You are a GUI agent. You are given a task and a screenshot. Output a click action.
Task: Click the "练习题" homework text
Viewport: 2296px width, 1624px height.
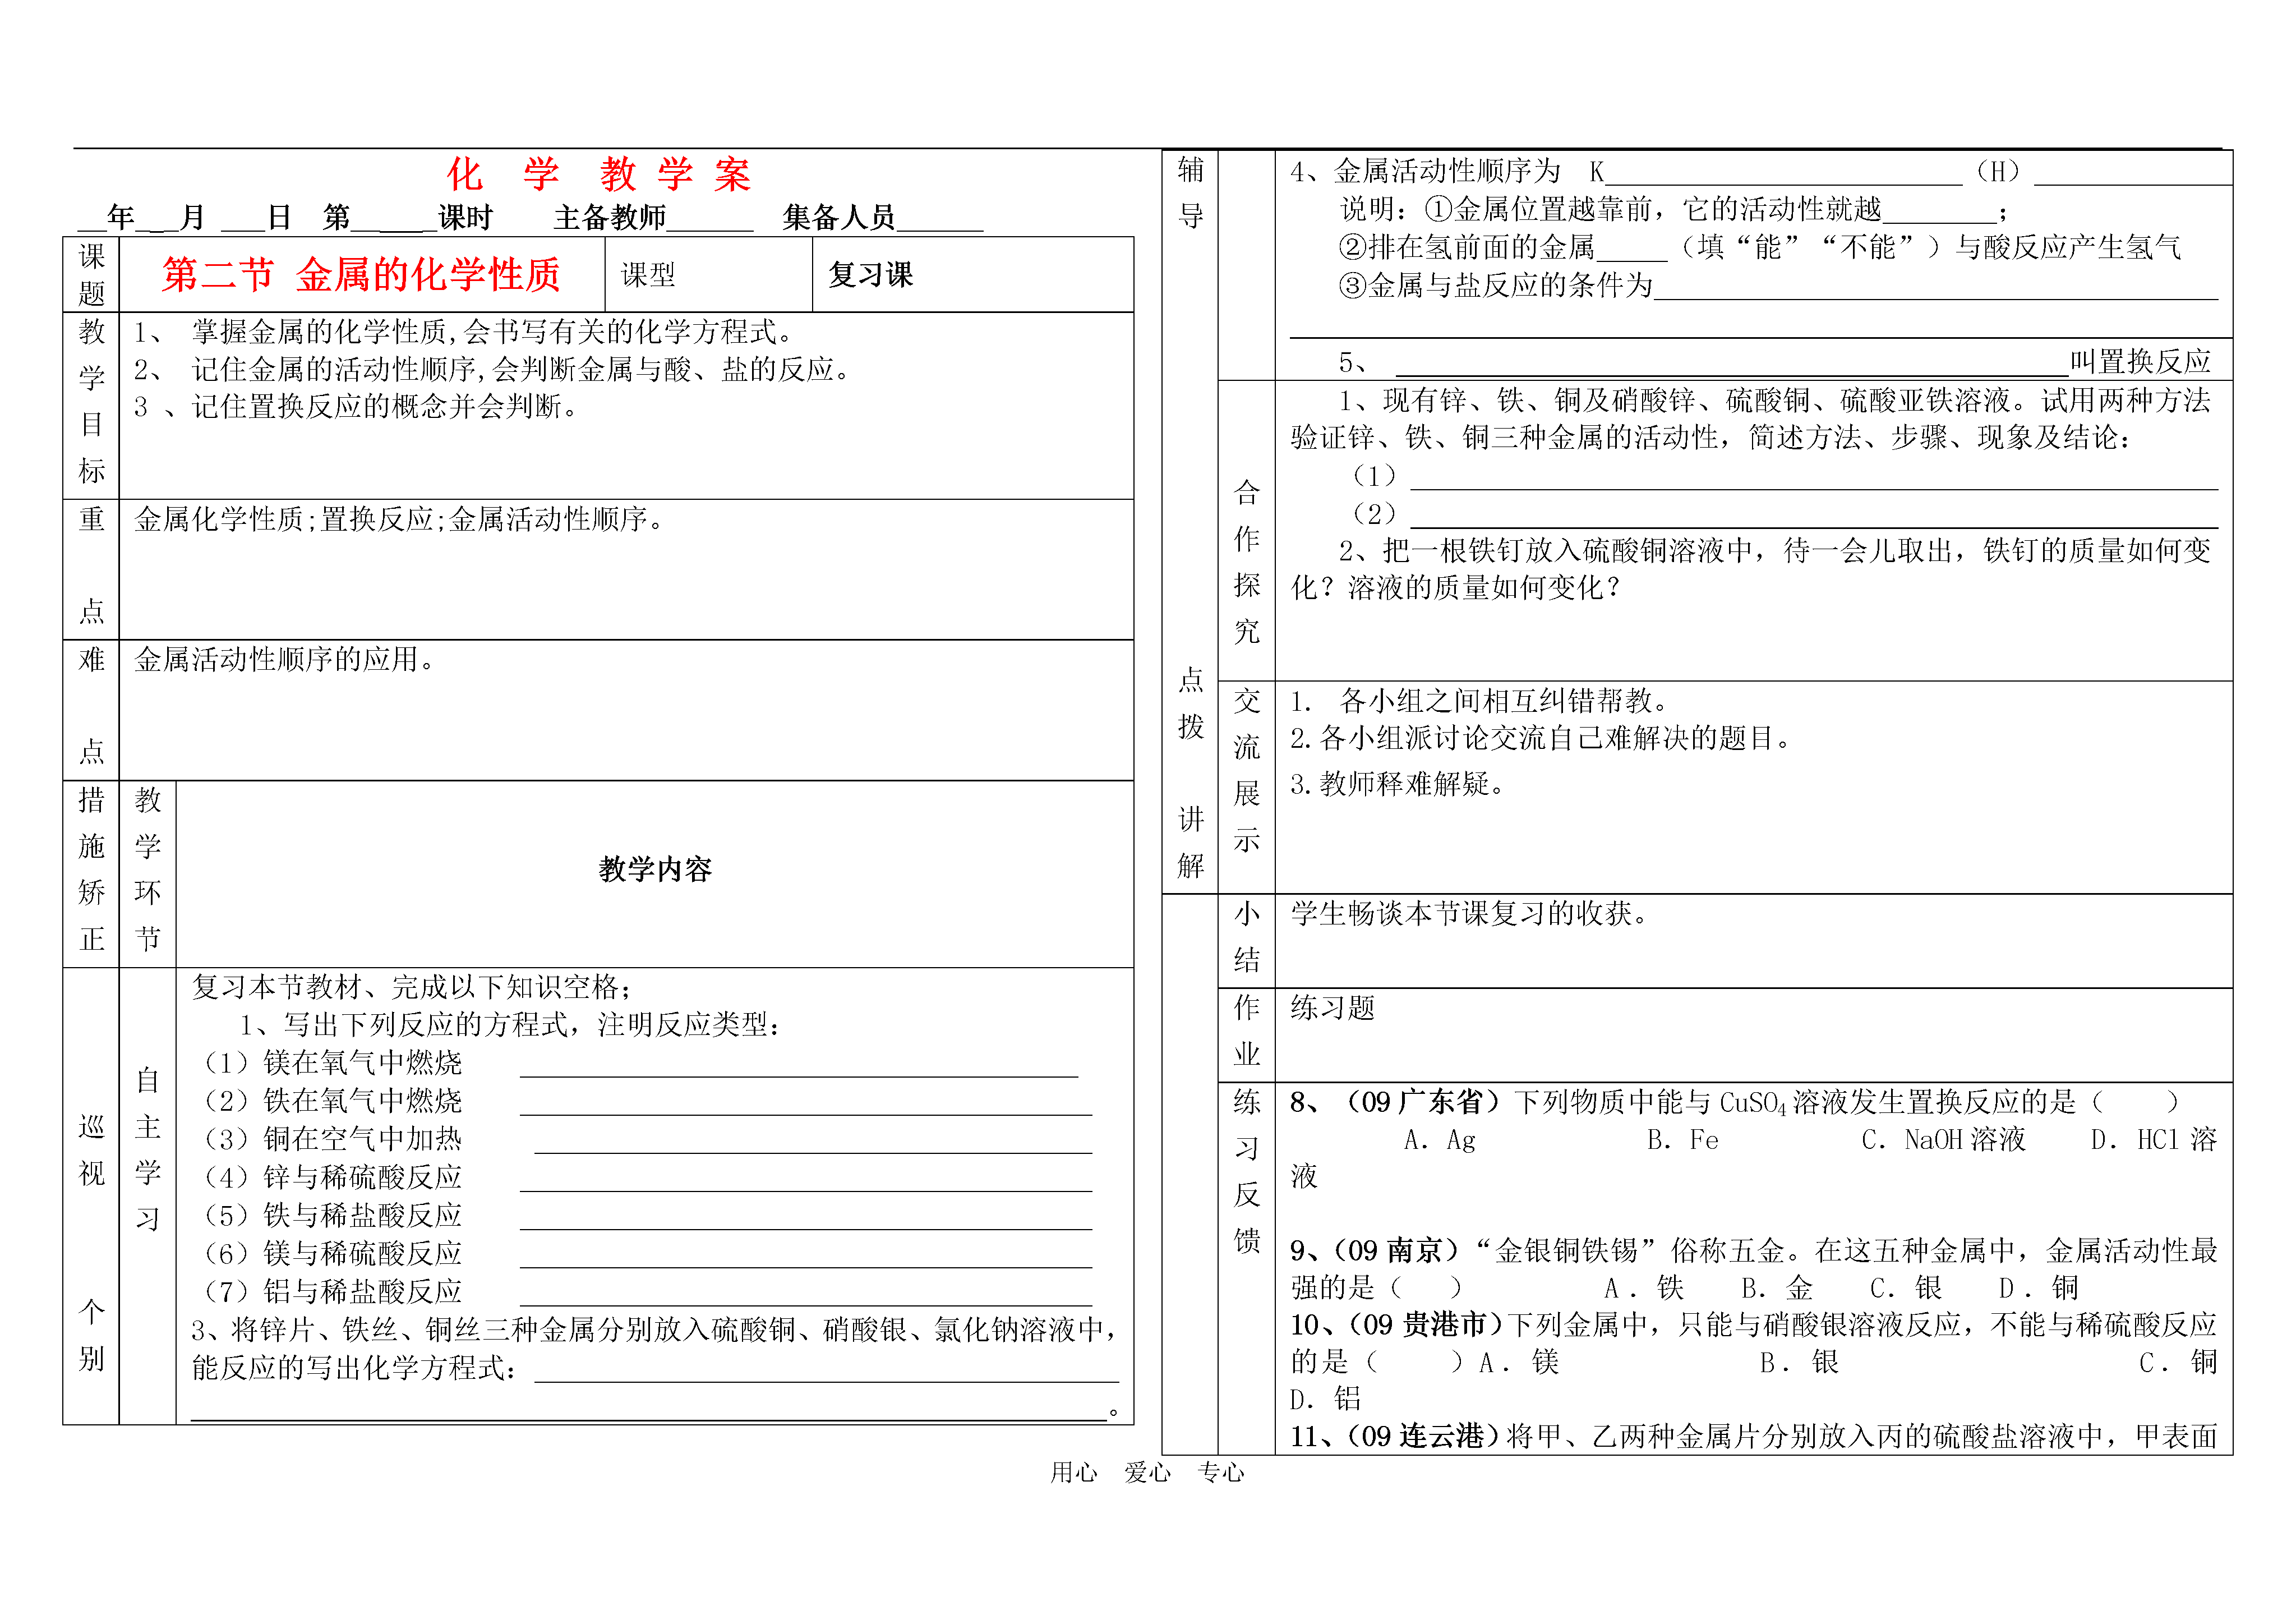tap(1332, 1008)
